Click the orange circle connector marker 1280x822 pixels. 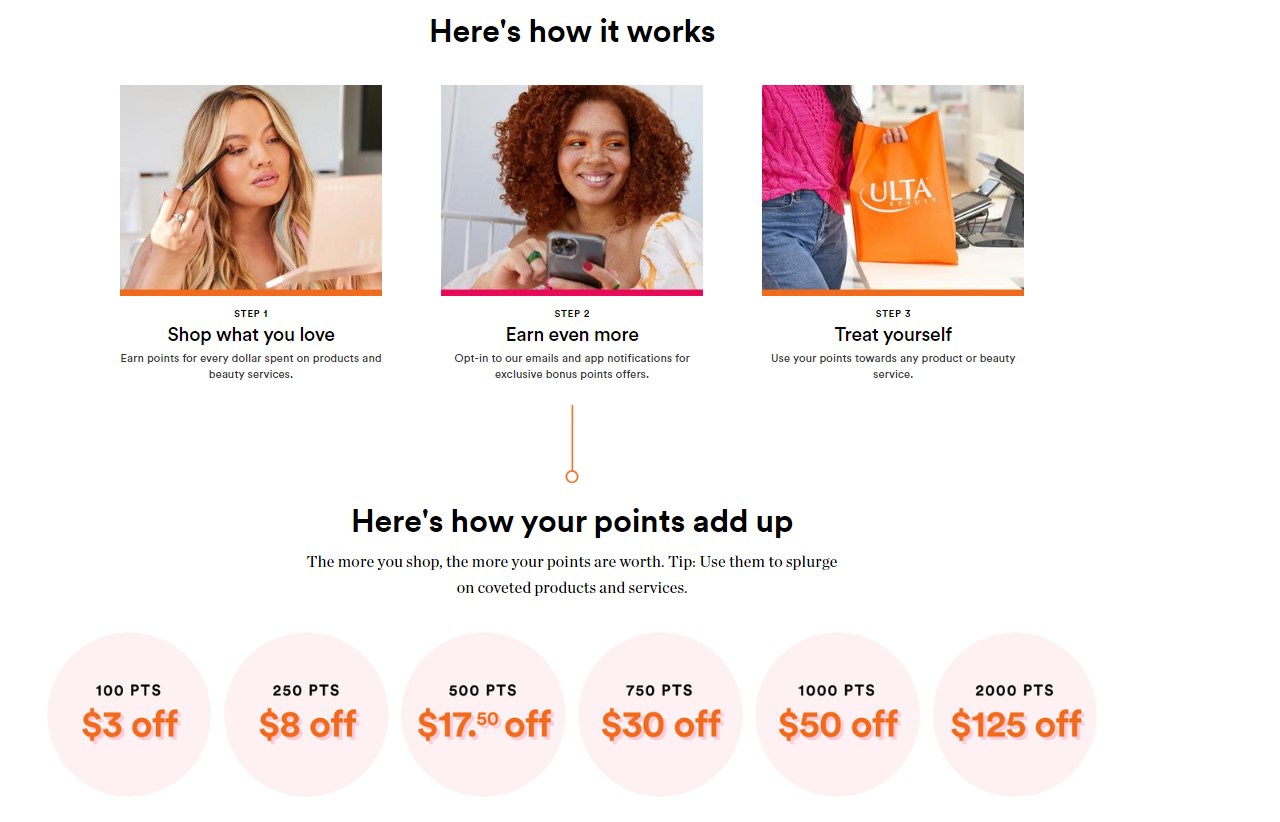(572, 476)
